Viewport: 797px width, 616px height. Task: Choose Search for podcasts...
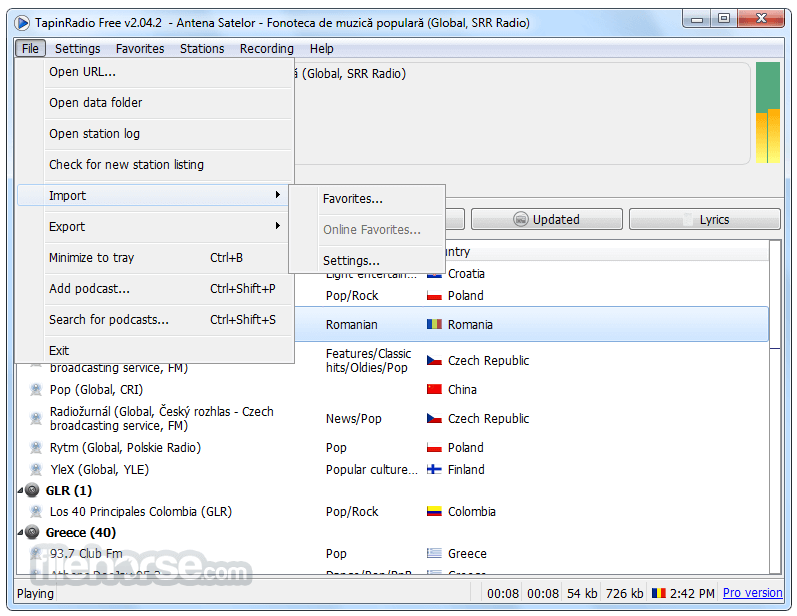click(155, 320)
